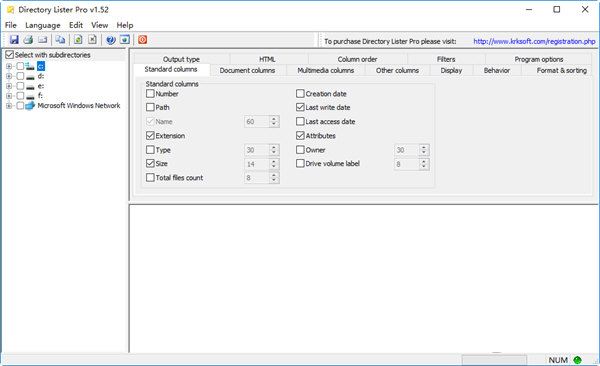Click the Microsoft Windows Network icon

tap(30, 105)
